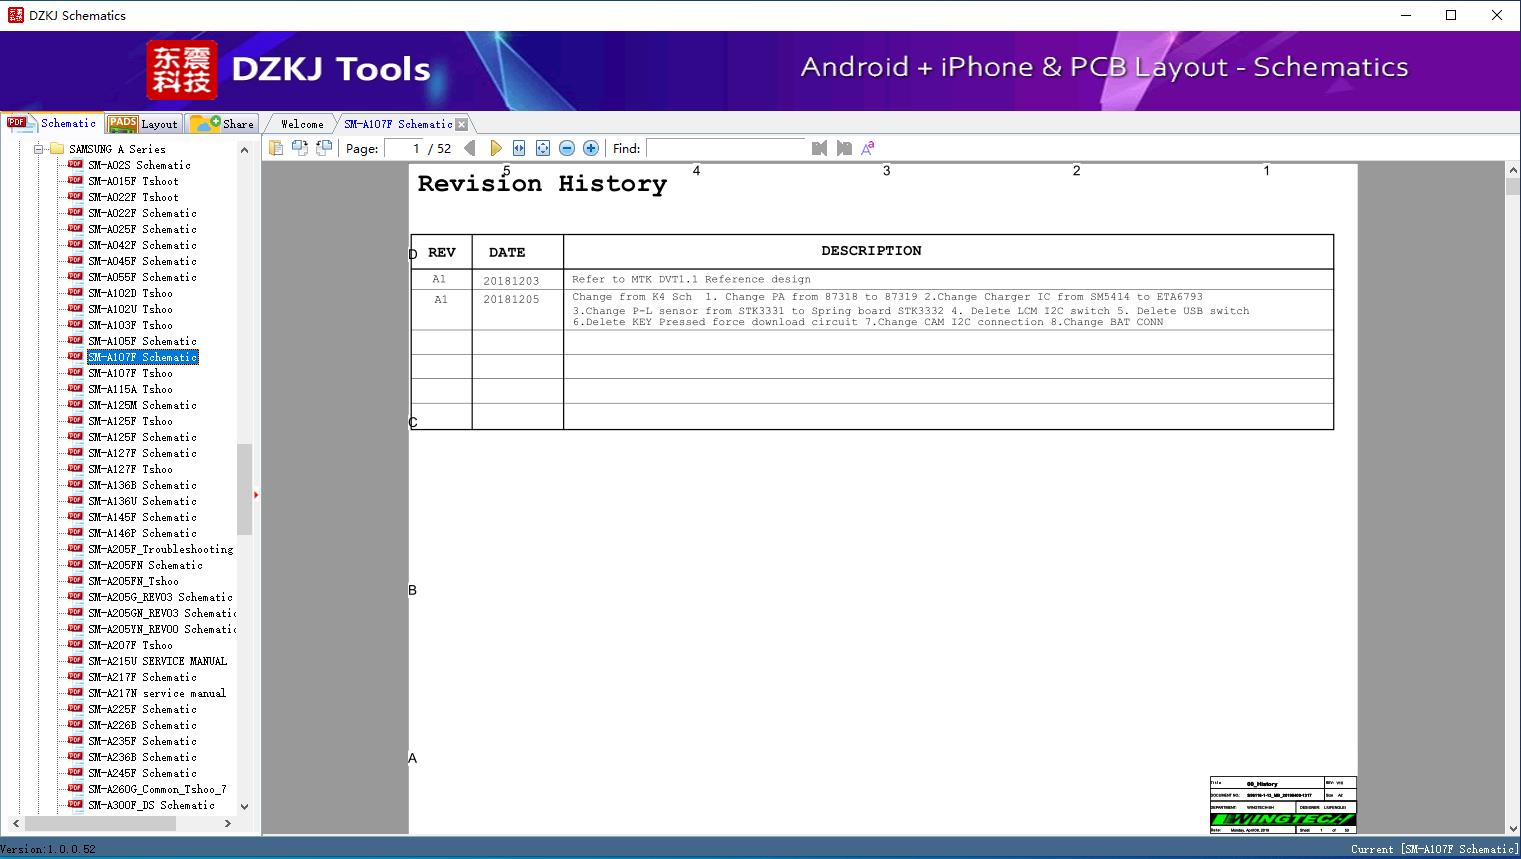Open SM-A215U SERVICE MANUAL in the tree

coord(157,661)
